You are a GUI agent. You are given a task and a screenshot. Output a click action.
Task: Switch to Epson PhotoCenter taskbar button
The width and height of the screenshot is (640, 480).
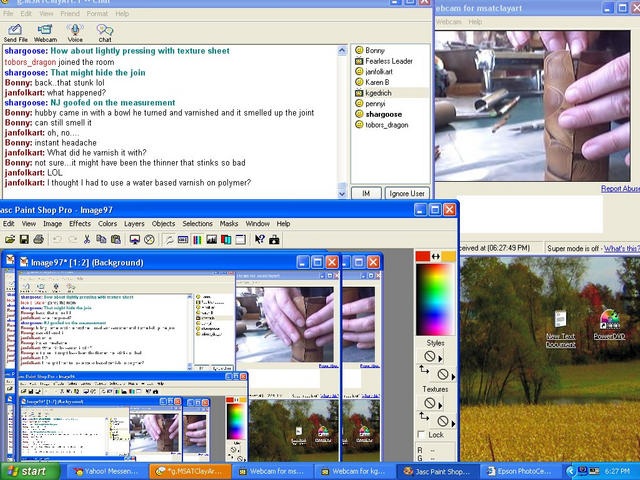pyautogui.click(x=520, y=471)
